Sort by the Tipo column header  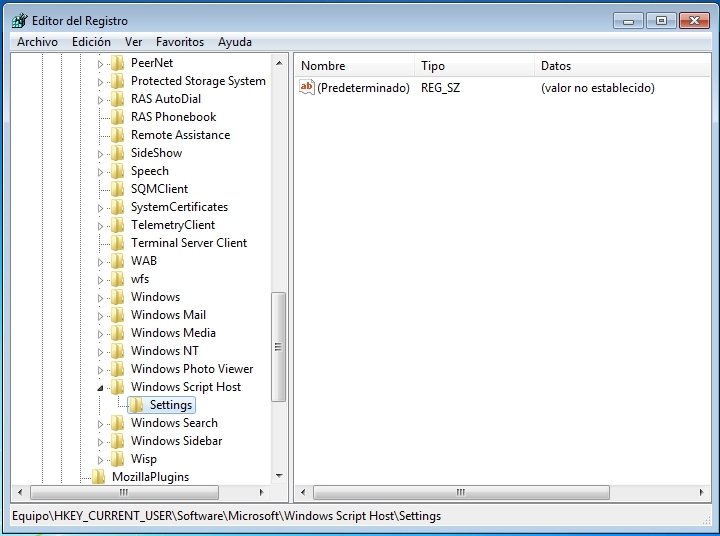pyautogui.click(x=475, y=66)
